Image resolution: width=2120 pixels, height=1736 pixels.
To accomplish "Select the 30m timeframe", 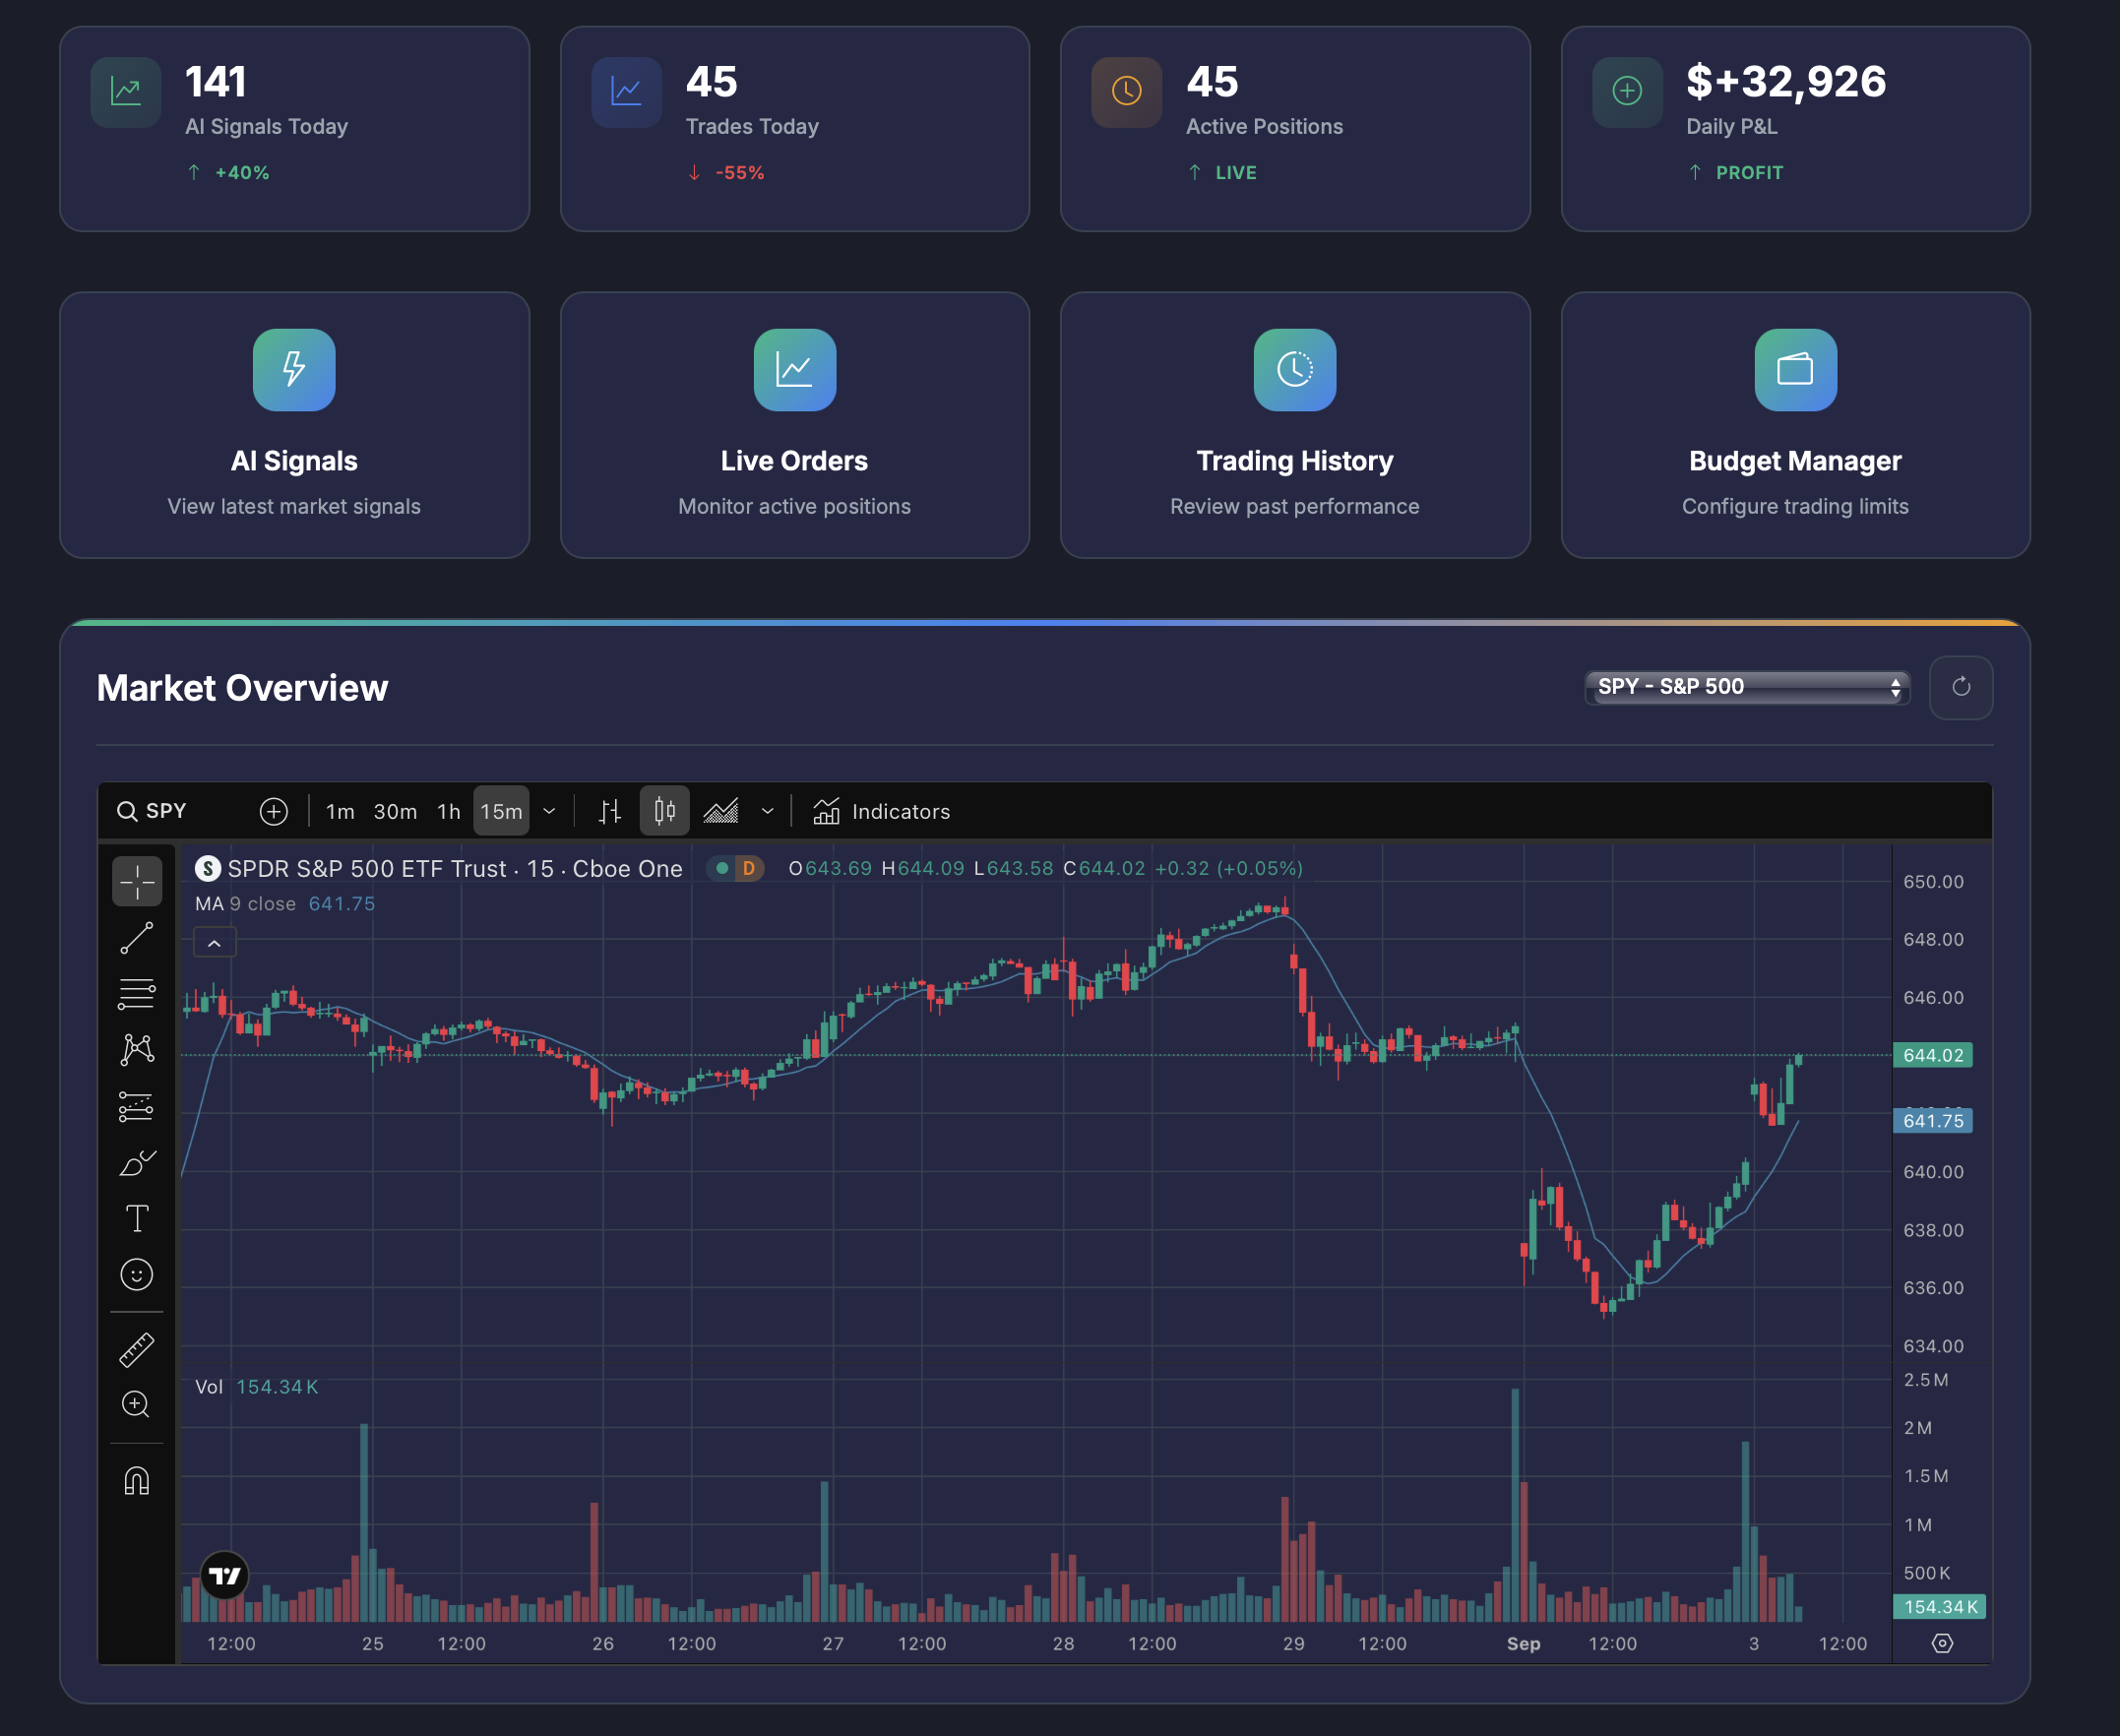I will [x=395, y=811].
